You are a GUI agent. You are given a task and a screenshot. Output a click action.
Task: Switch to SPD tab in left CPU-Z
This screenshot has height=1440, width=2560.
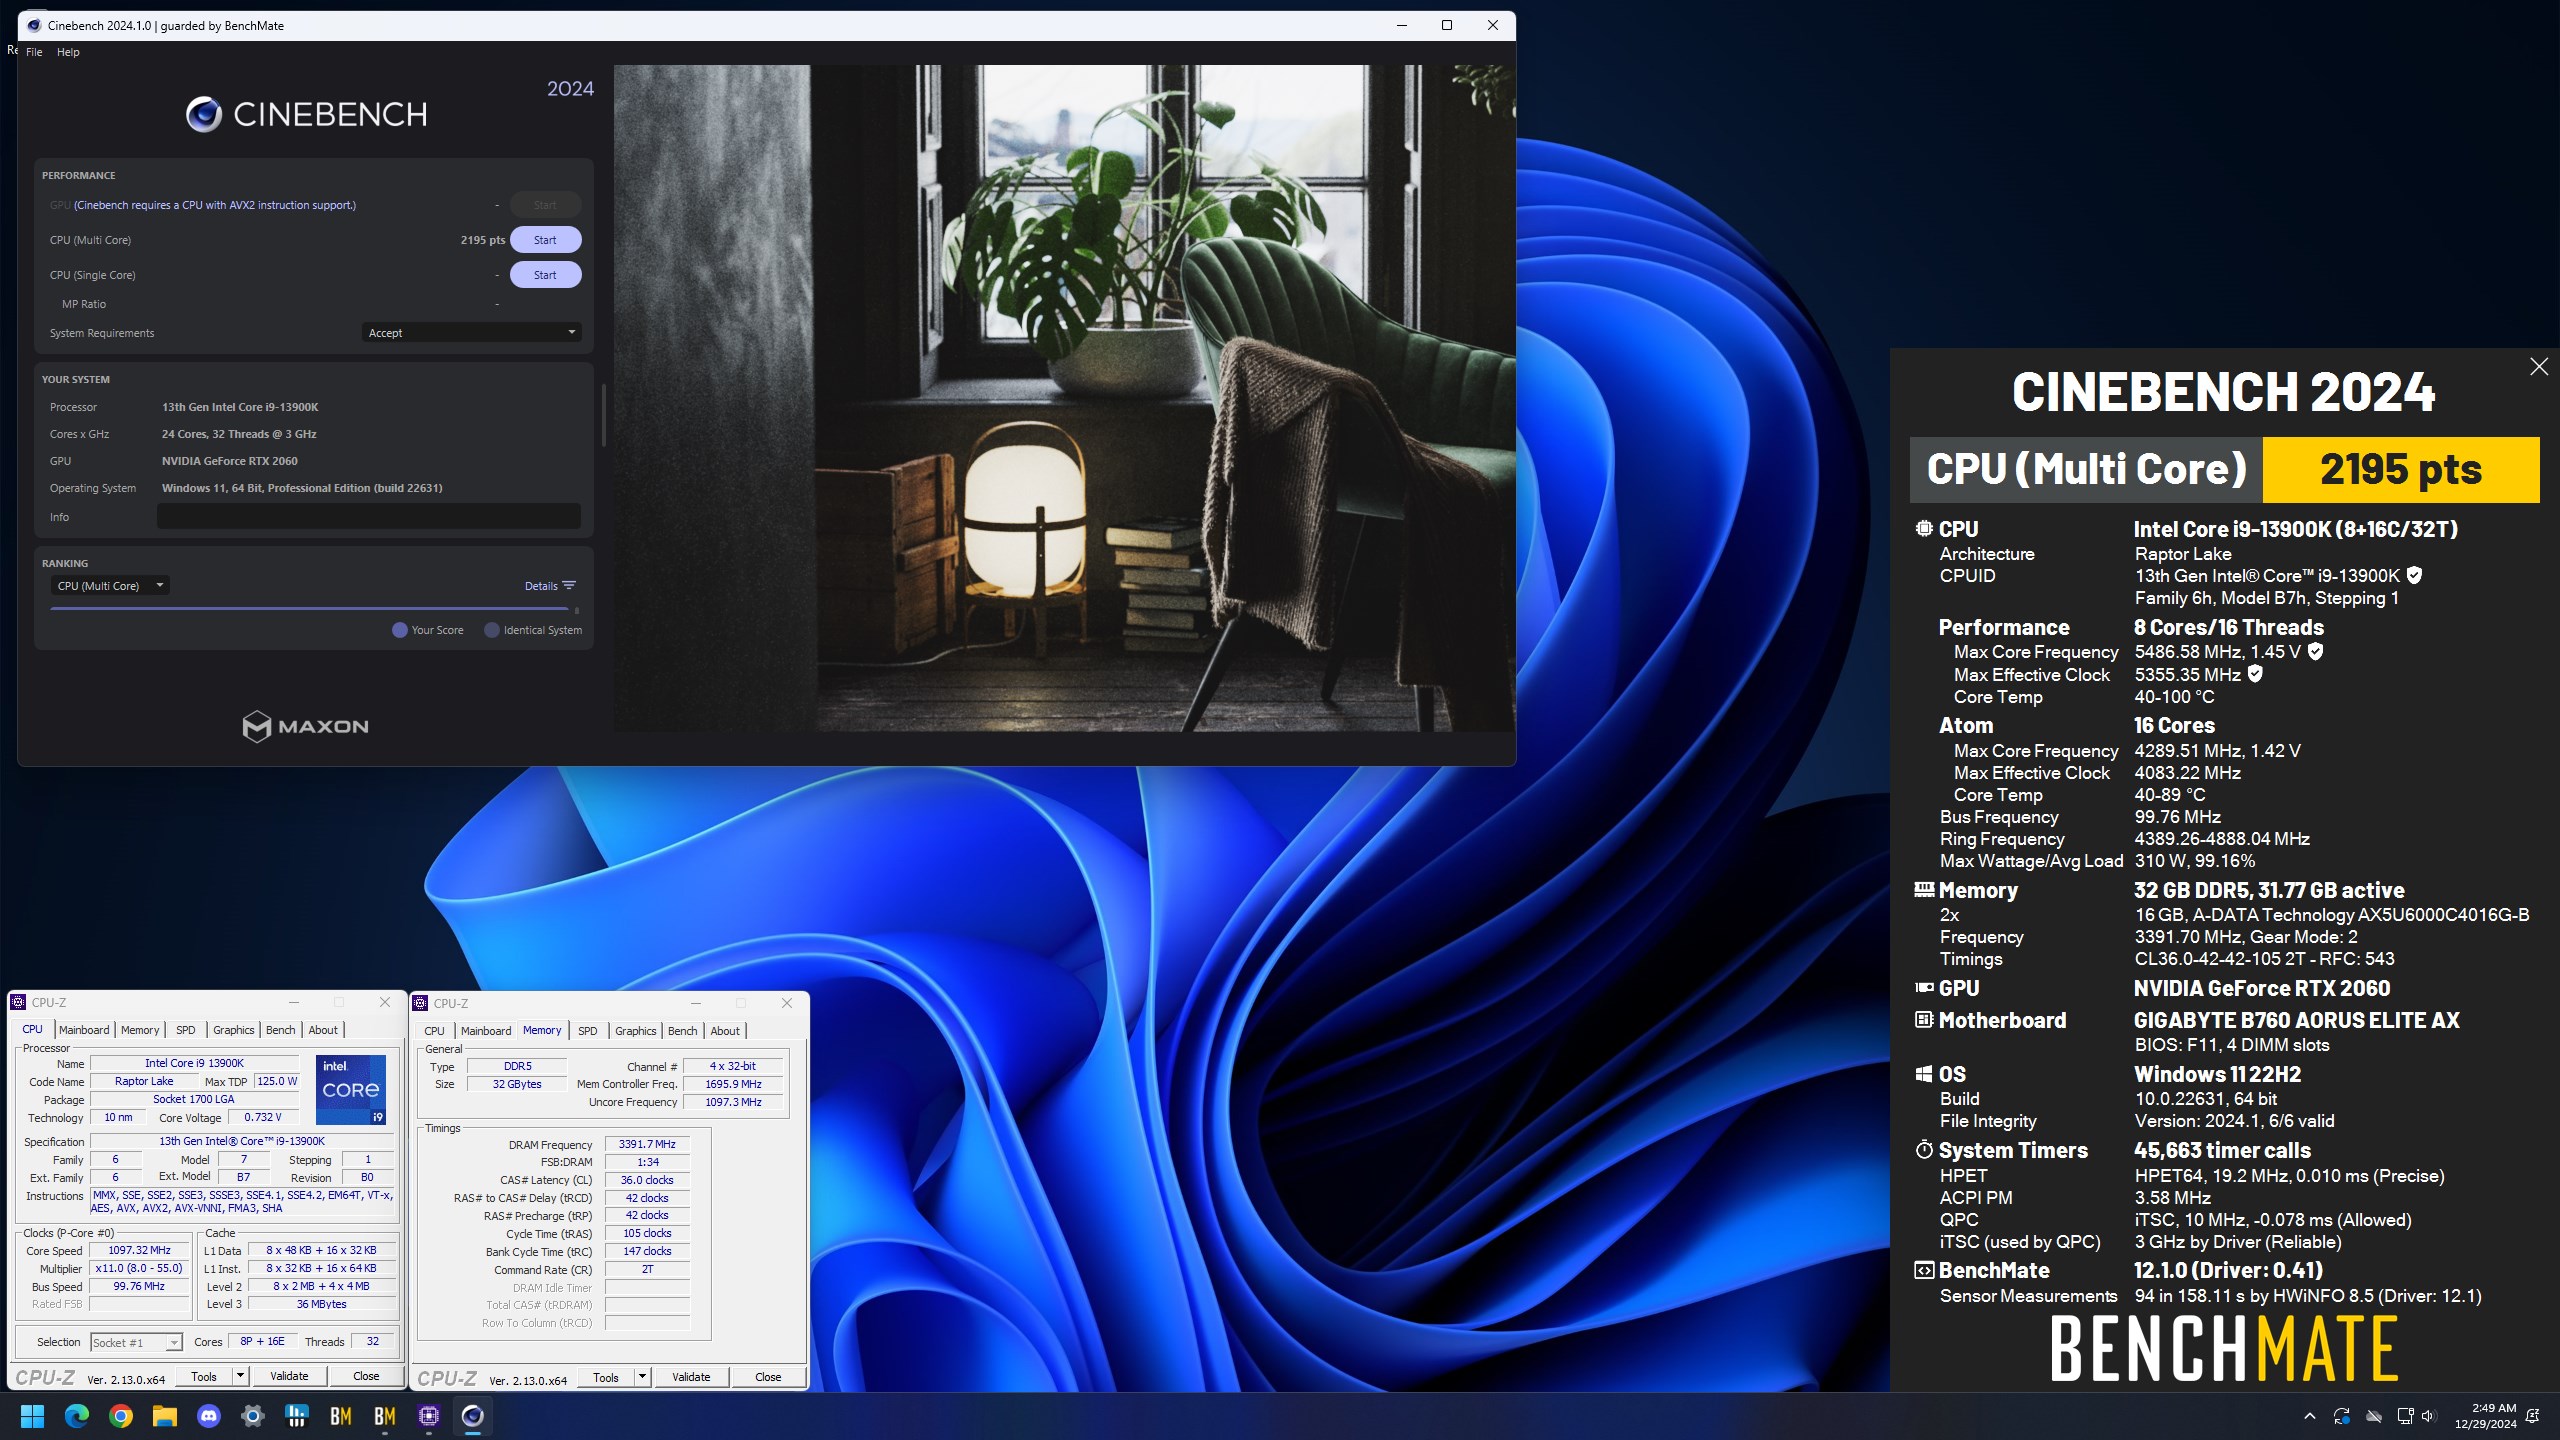point(186,1030)
